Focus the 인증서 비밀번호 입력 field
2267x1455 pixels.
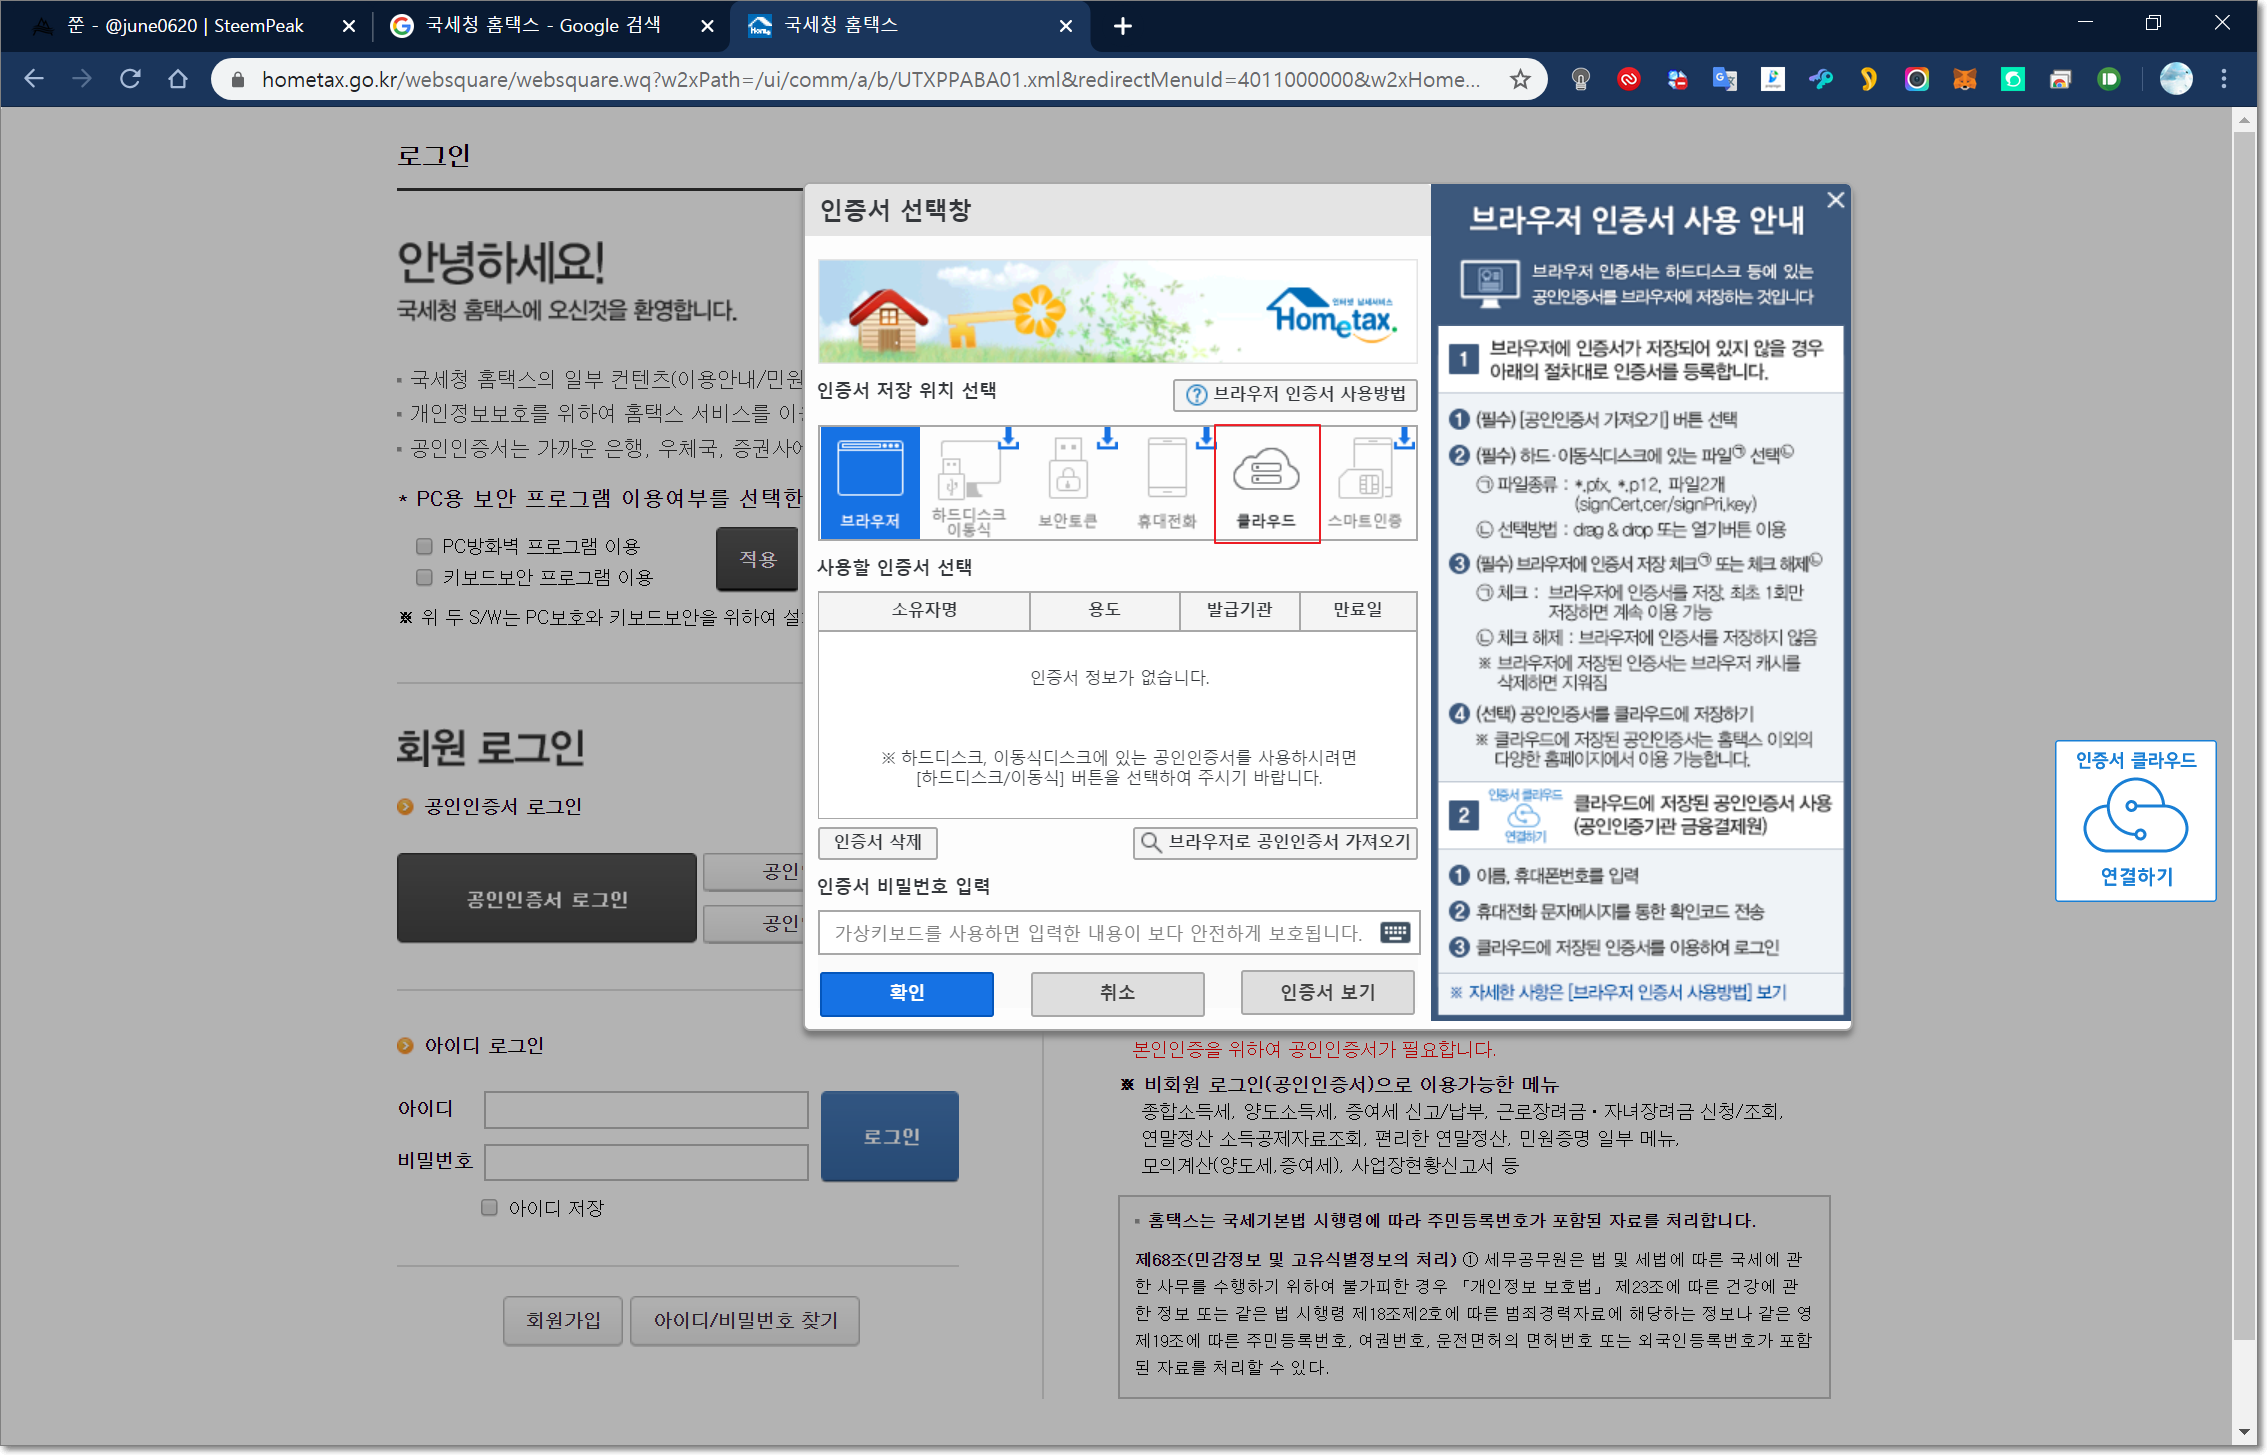coord(1098,932)
